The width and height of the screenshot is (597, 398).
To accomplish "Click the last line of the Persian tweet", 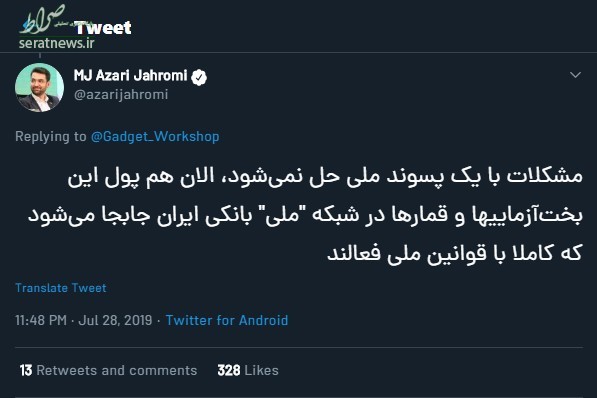I will point(455,253).
